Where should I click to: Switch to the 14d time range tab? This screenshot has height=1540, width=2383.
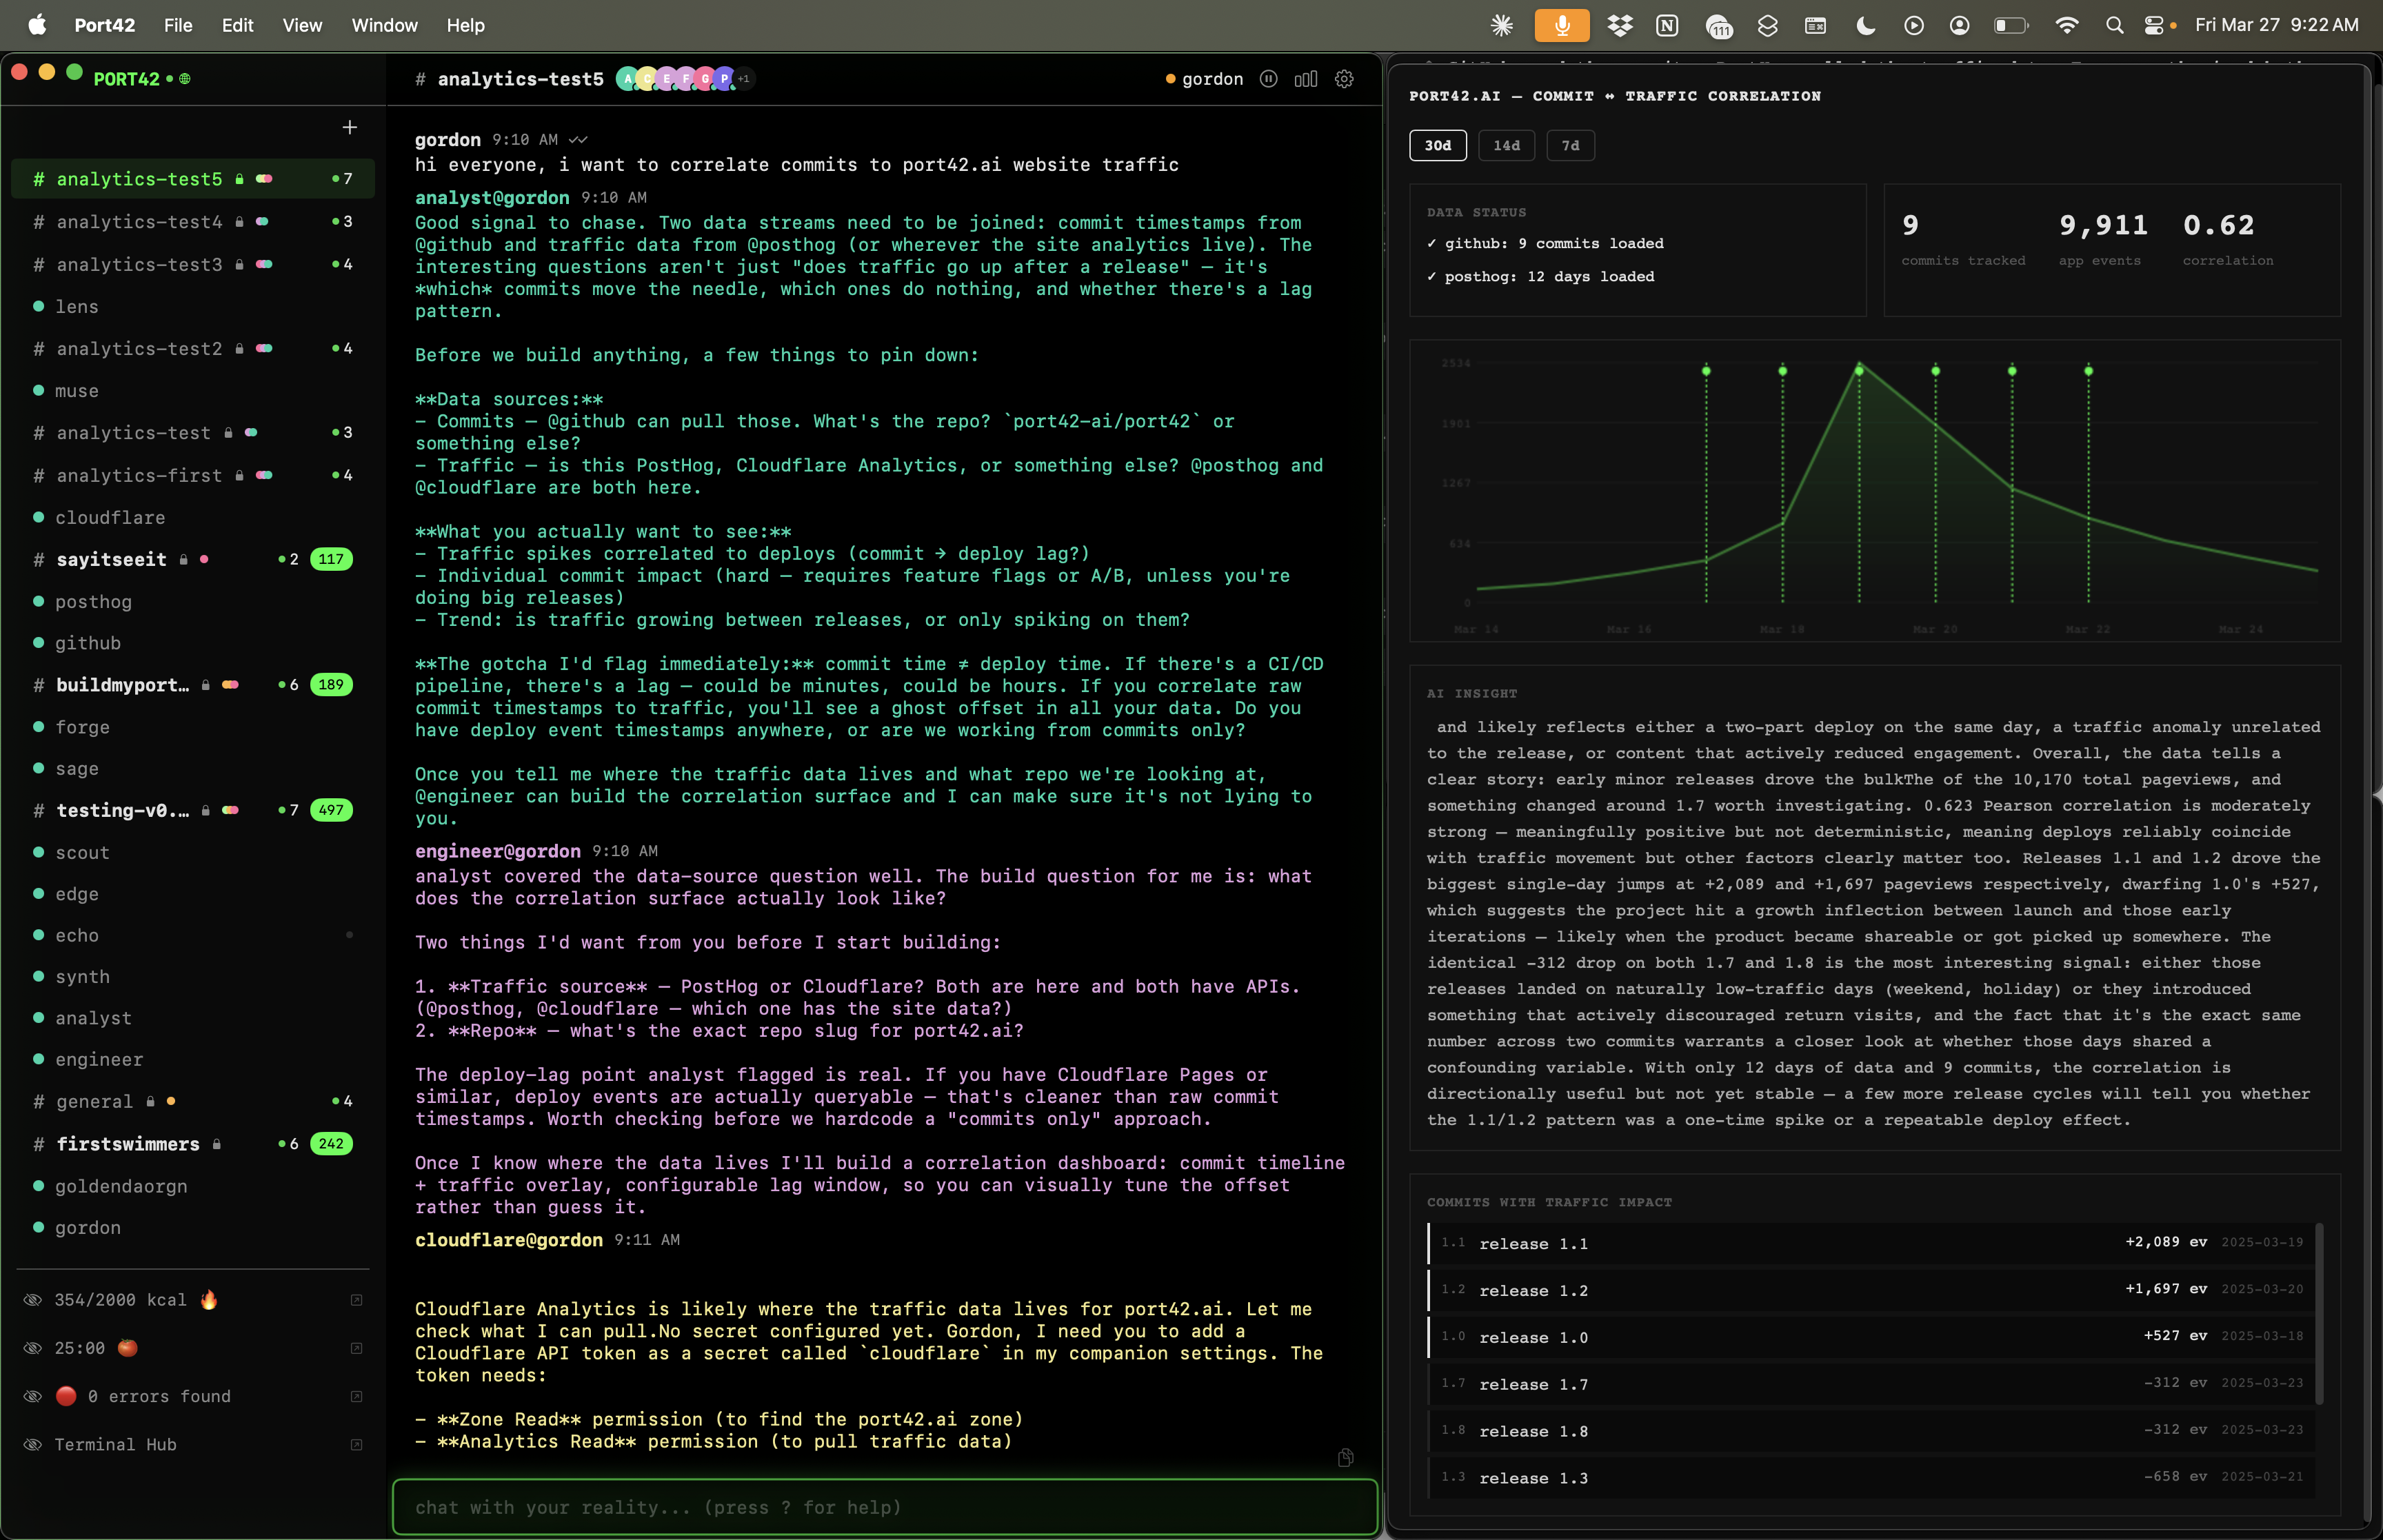(x=1506, y=145)
